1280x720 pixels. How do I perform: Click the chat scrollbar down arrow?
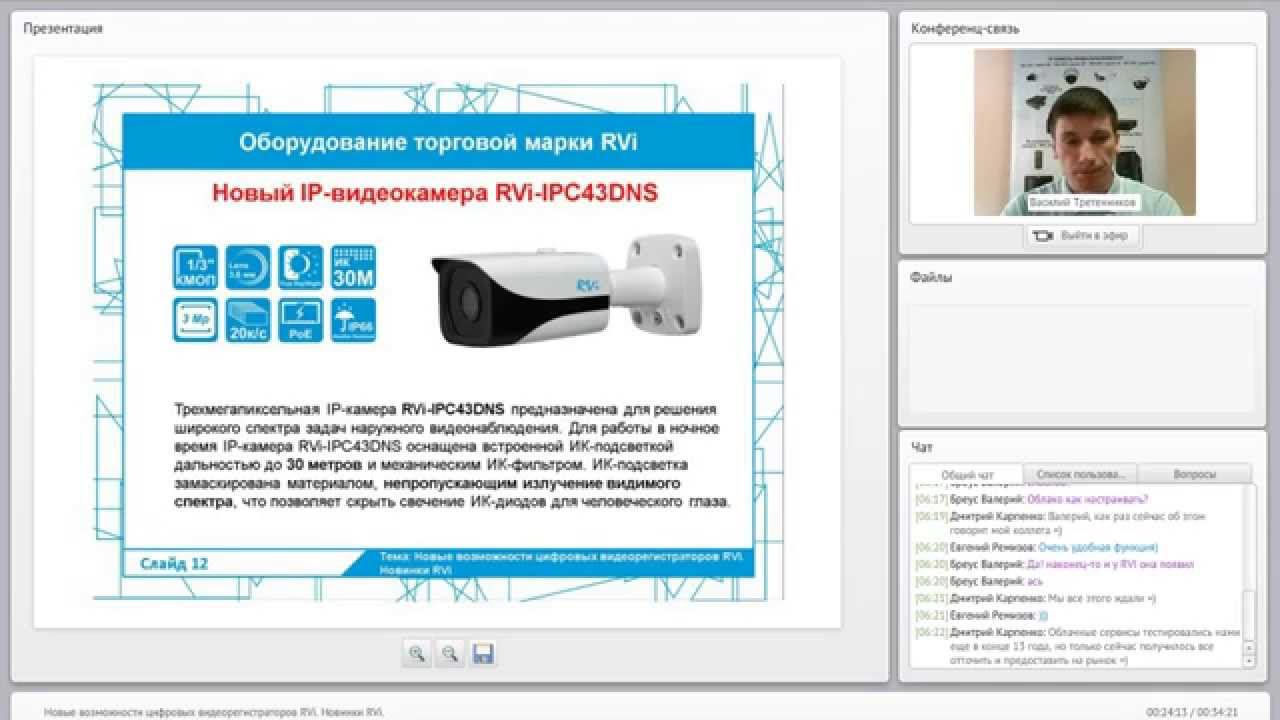(1248, 661)
